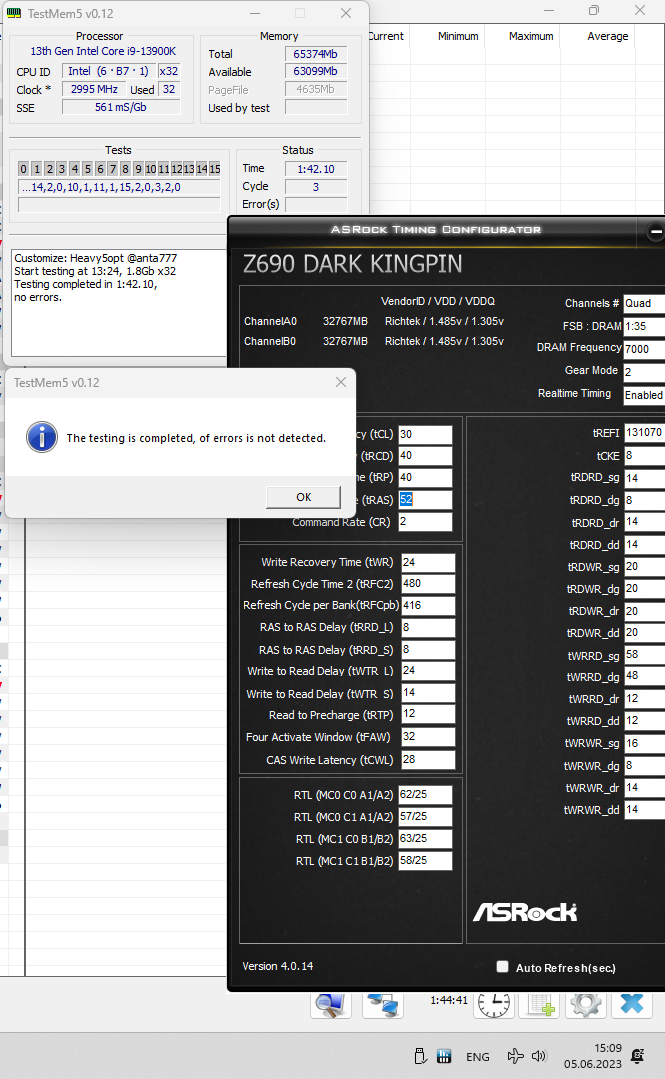Click the tWTR_S value field
The width and height of the screenshot is (665, 1079).
point(428,693)
